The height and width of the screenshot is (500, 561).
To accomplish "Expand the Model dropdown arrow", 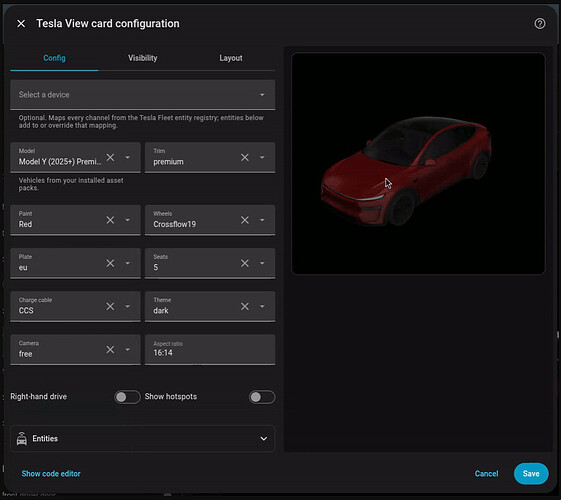I will coord(127,157).
